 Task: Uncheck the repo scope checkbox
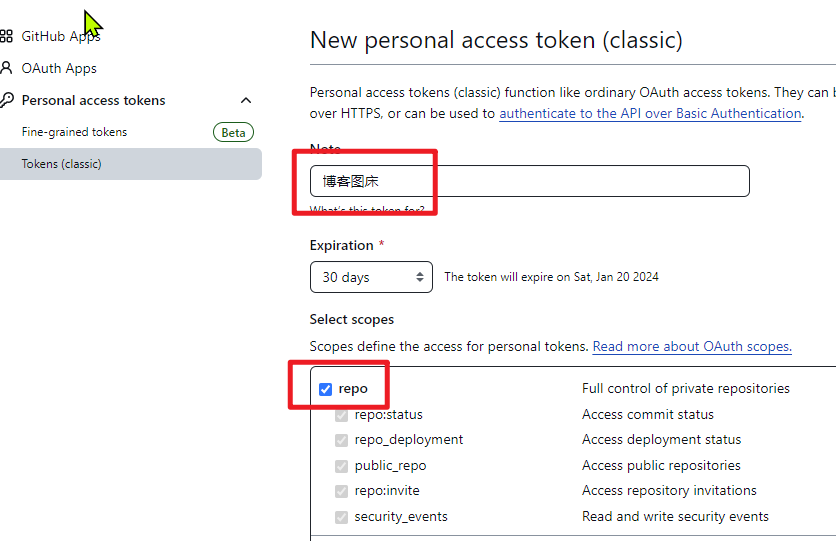pos(325,389)
